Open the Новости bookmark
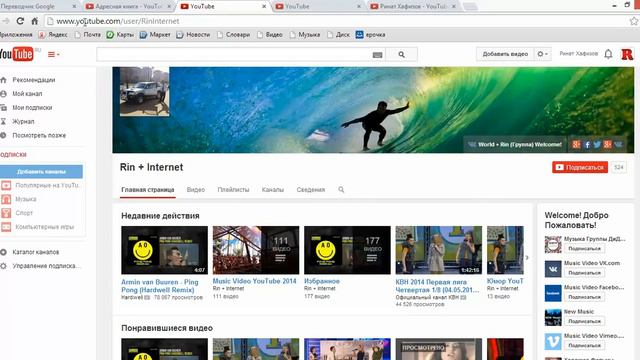 [x=193, y=35]
